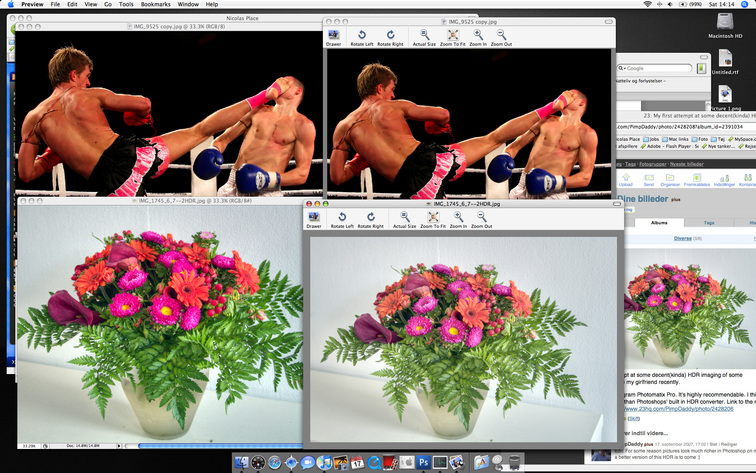The height and width of the screenshot is (473, 756).
Task: Zoom In on IMG_9525 copy.jpg Preview window
Action: [478, 38]
